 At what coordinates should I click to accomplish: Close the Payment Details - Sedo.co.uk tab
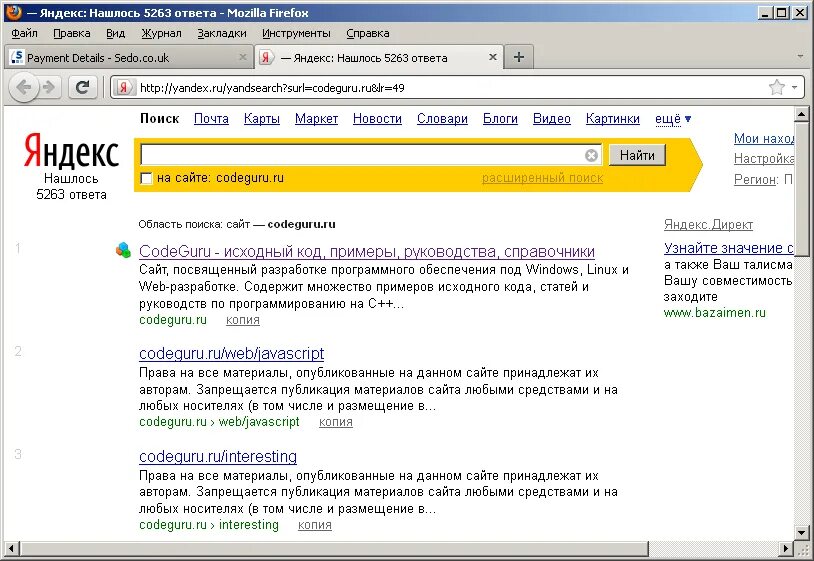242,57
